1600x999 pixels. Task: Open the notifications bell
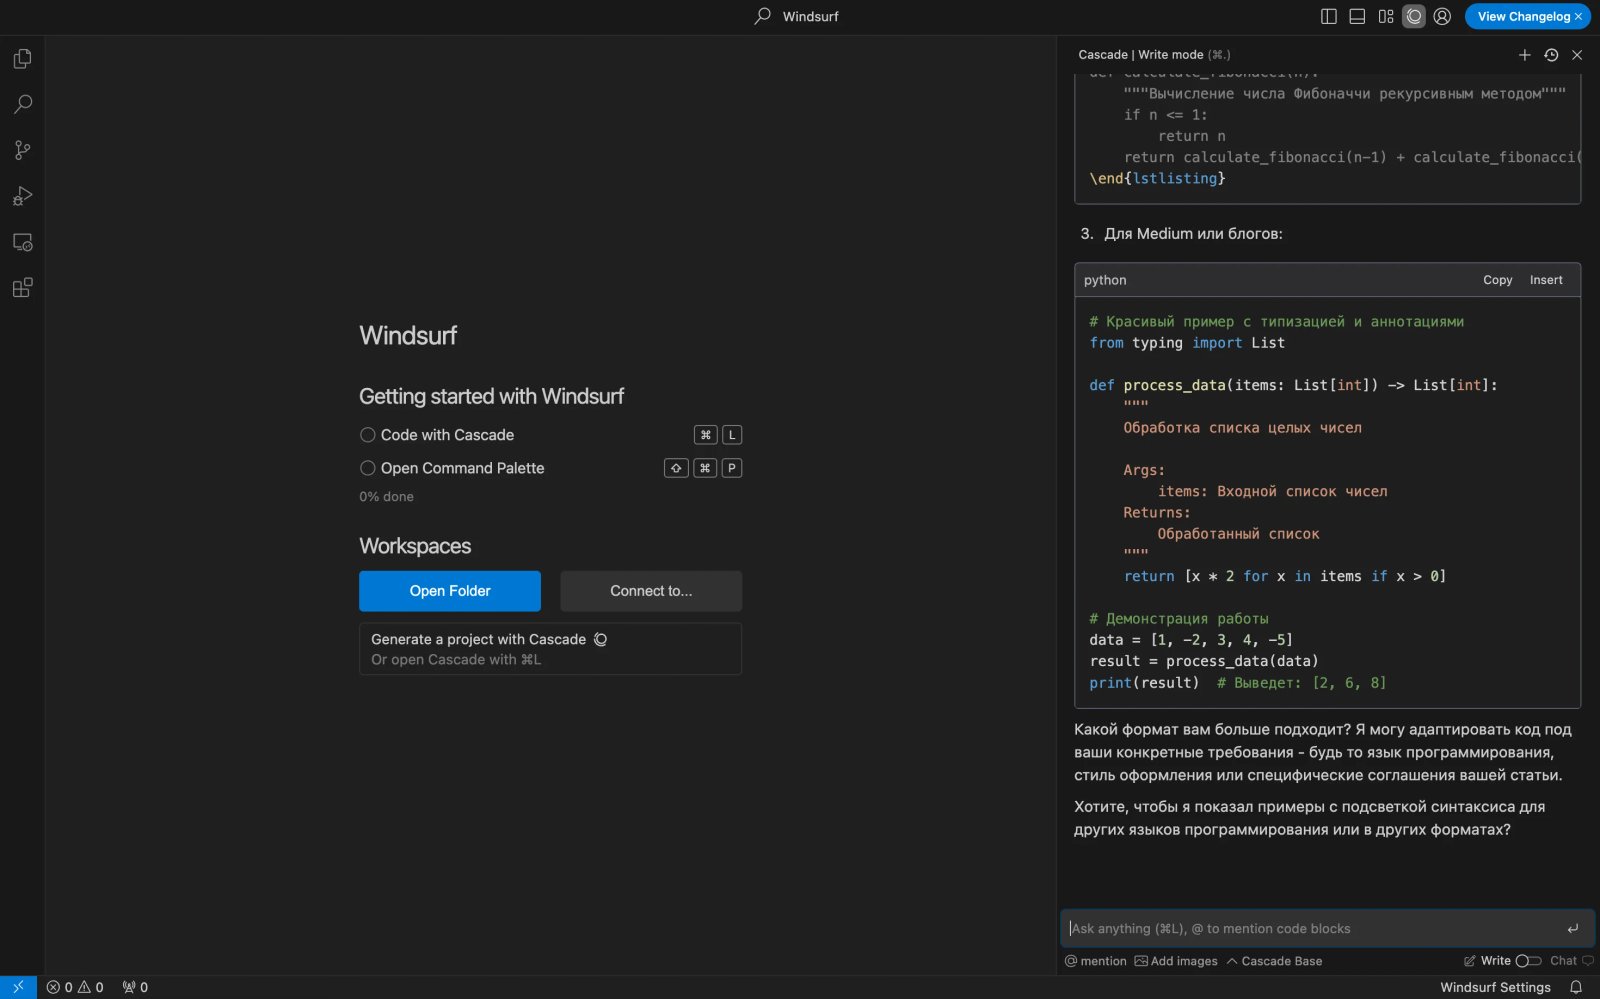click(x=1576, y=987)
